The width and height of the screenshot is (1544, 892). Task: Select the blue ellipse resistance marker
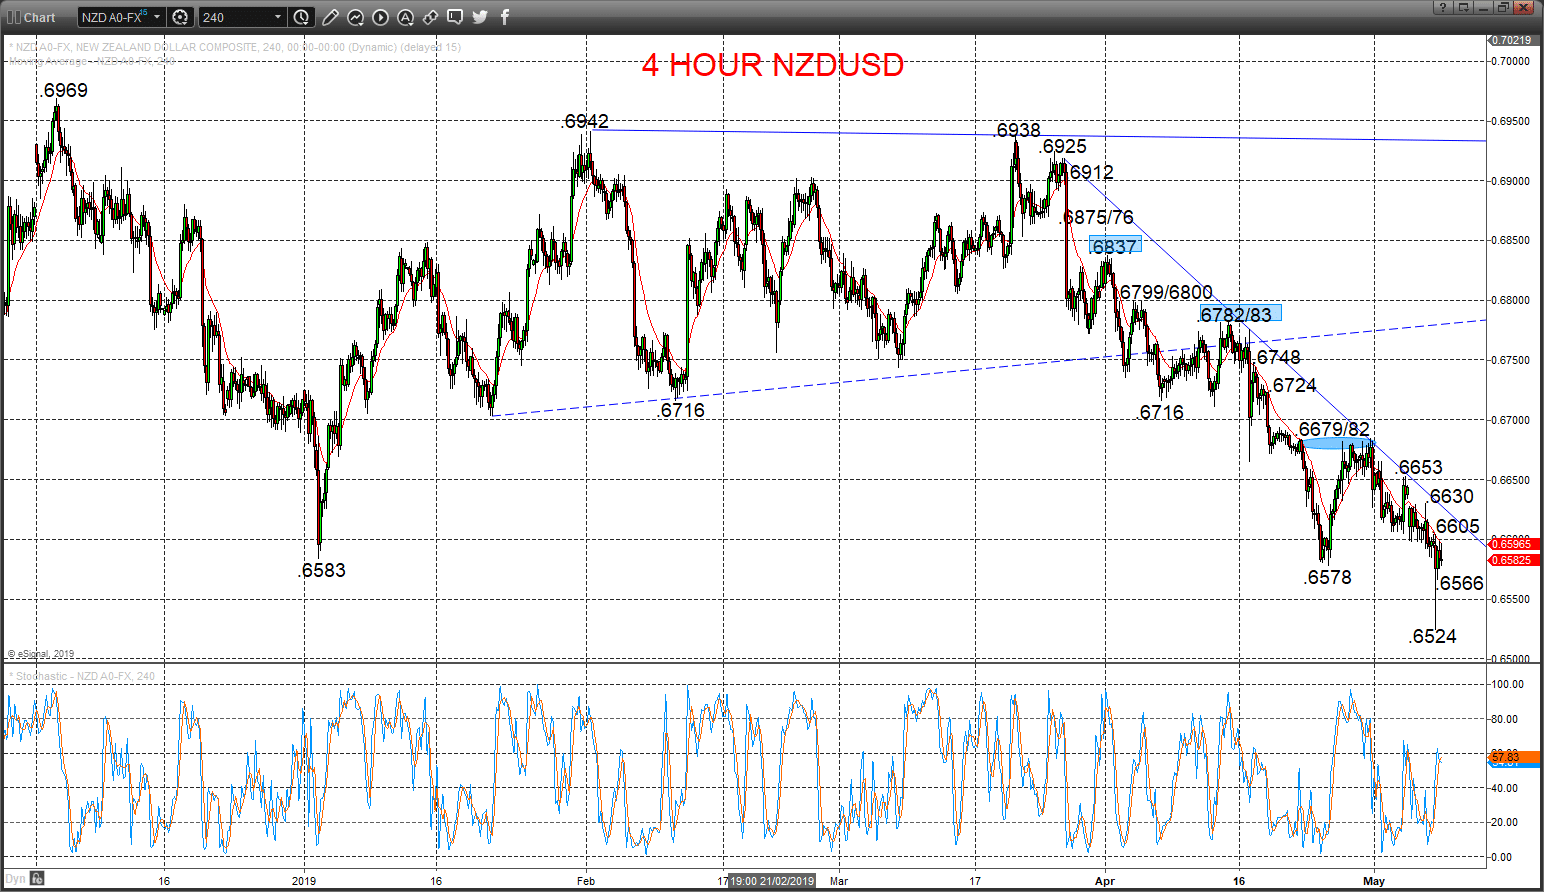(1336, 443)
